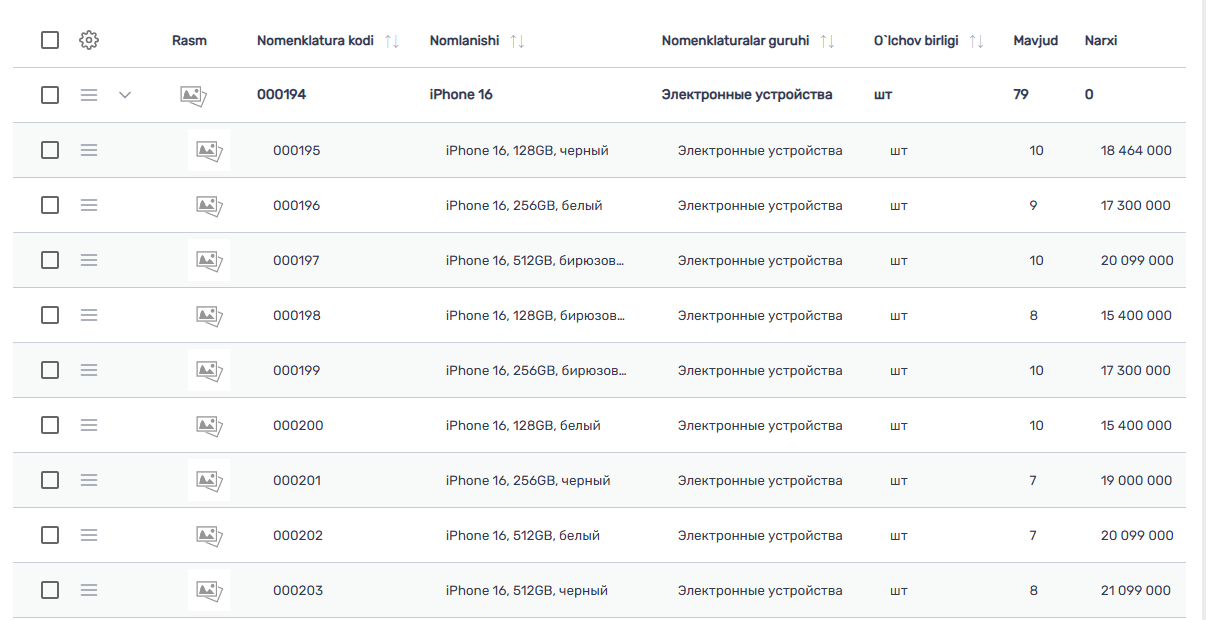Toggle select-all checkbox in header
The image size is (1206, 620).
point(50,40)
